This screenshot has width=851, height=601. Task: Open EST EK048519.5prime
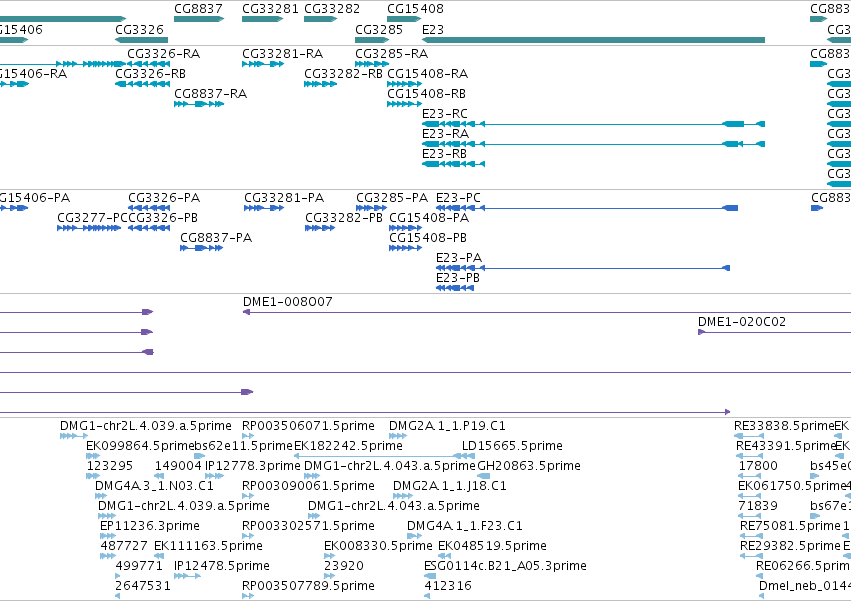pos(444,556)
